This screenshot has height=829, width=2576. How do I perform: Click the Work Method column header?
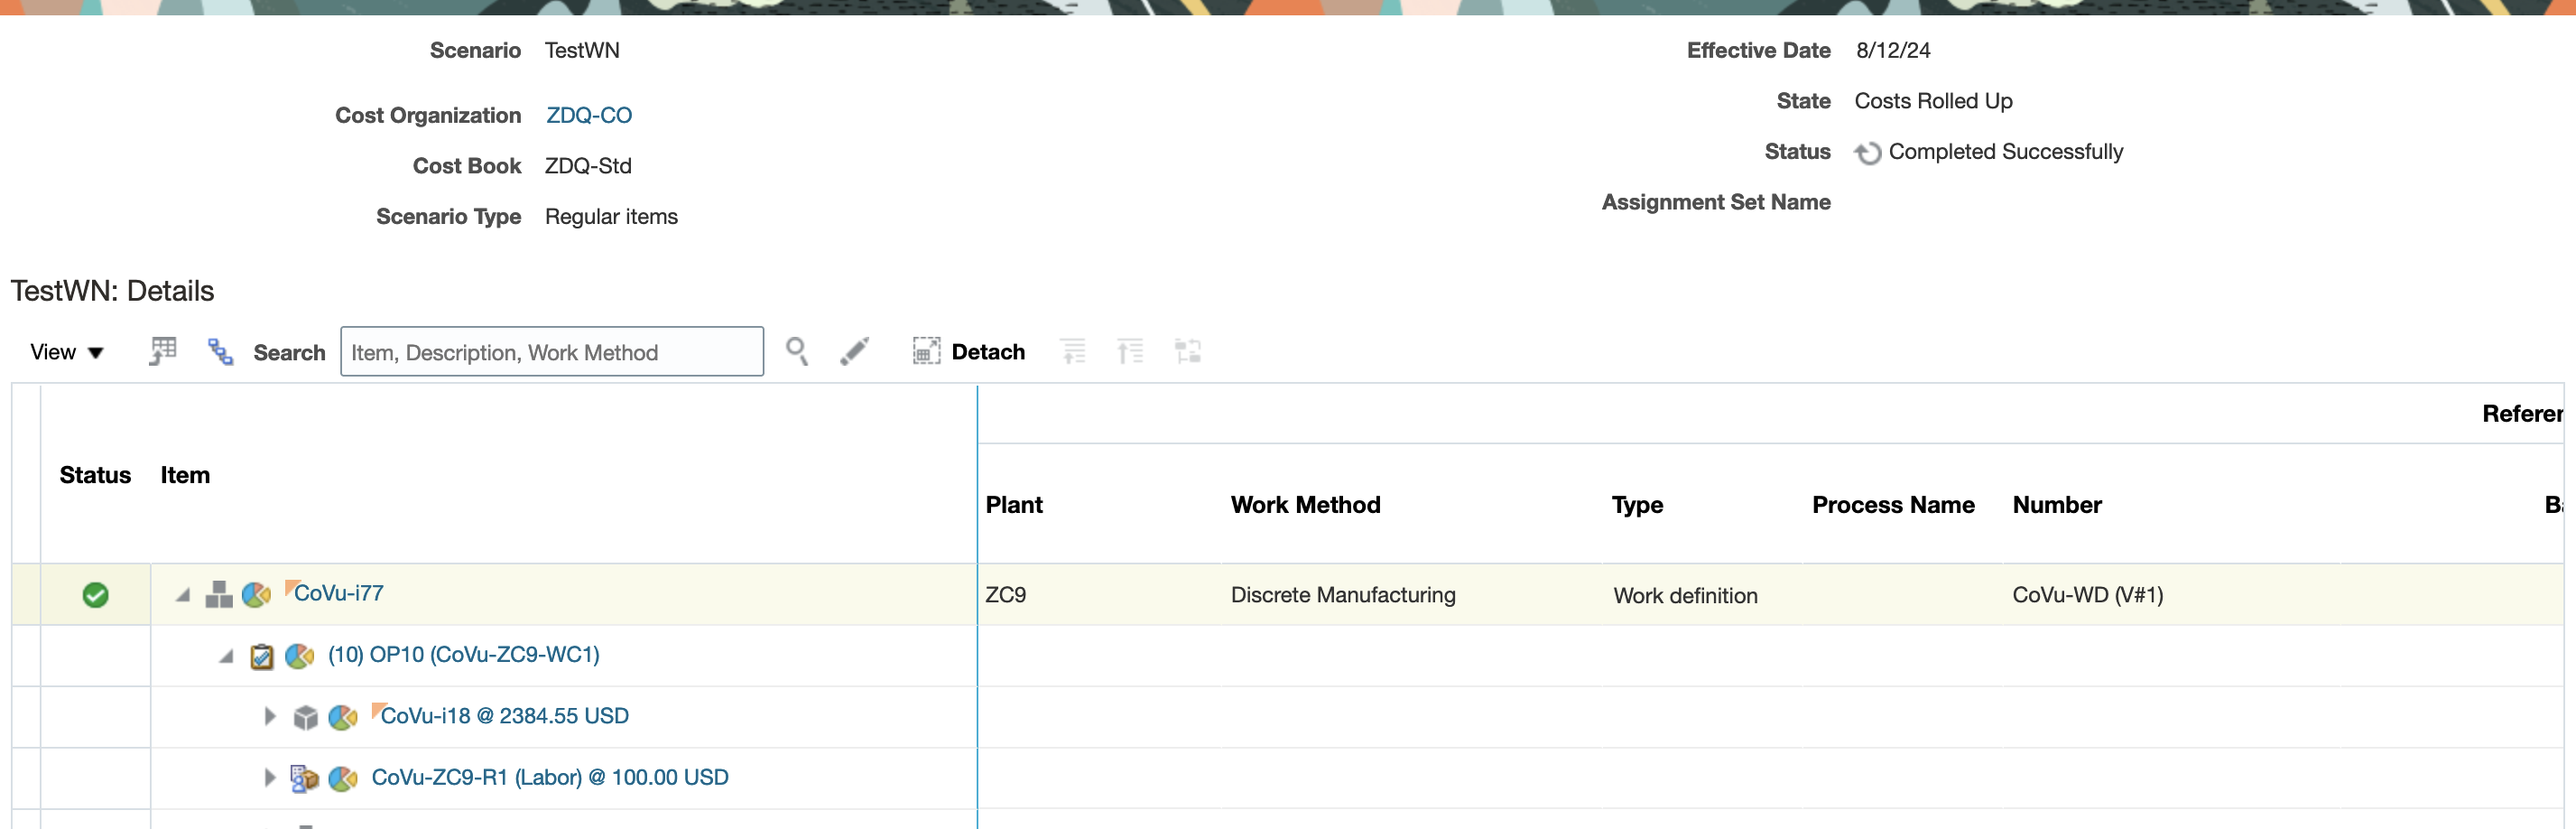coord(1305,505)
